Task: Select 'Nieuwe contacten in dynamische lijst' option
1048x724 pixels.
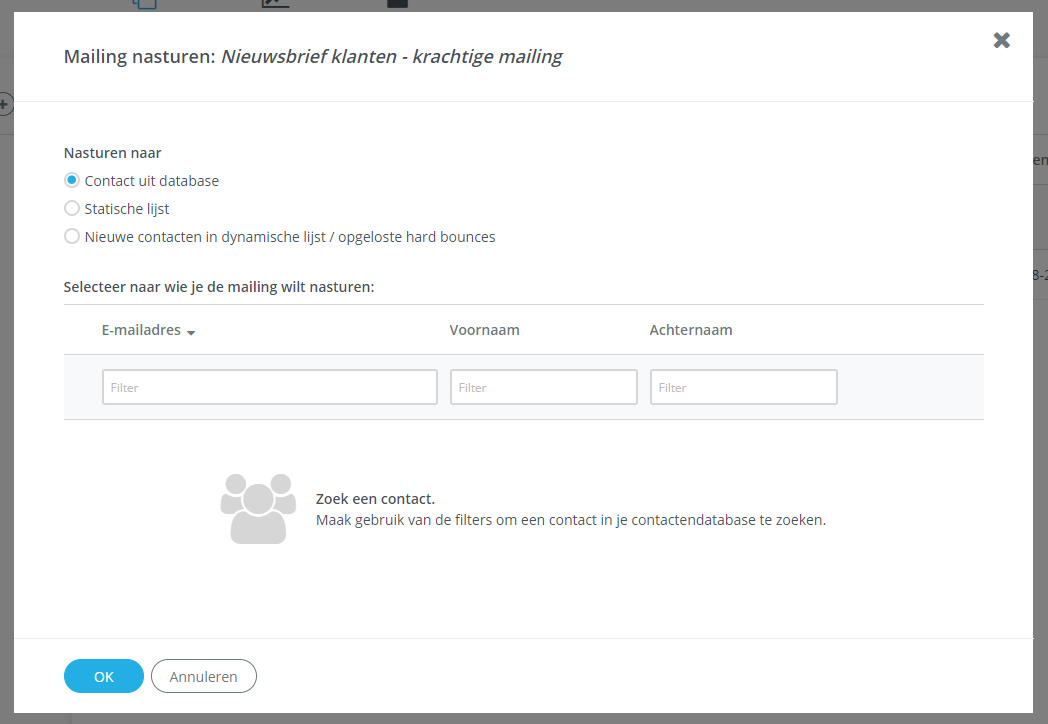Action: pos(72,237)
